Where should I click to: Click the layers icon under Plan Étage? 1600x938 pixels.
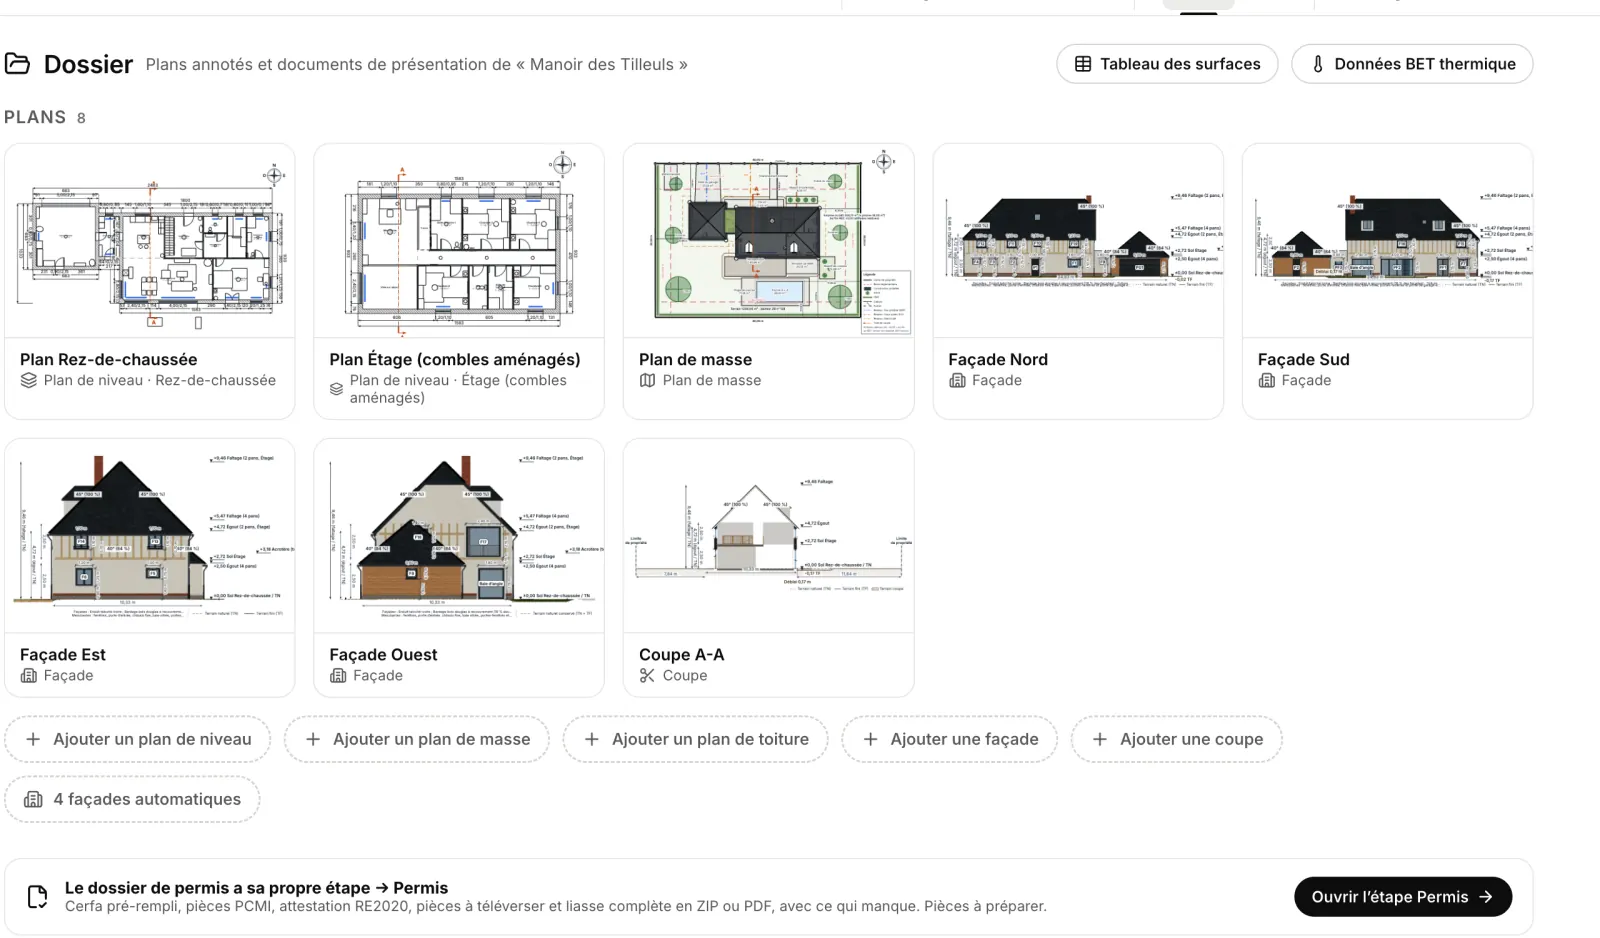pyautogui.click(x=337, y=389)
